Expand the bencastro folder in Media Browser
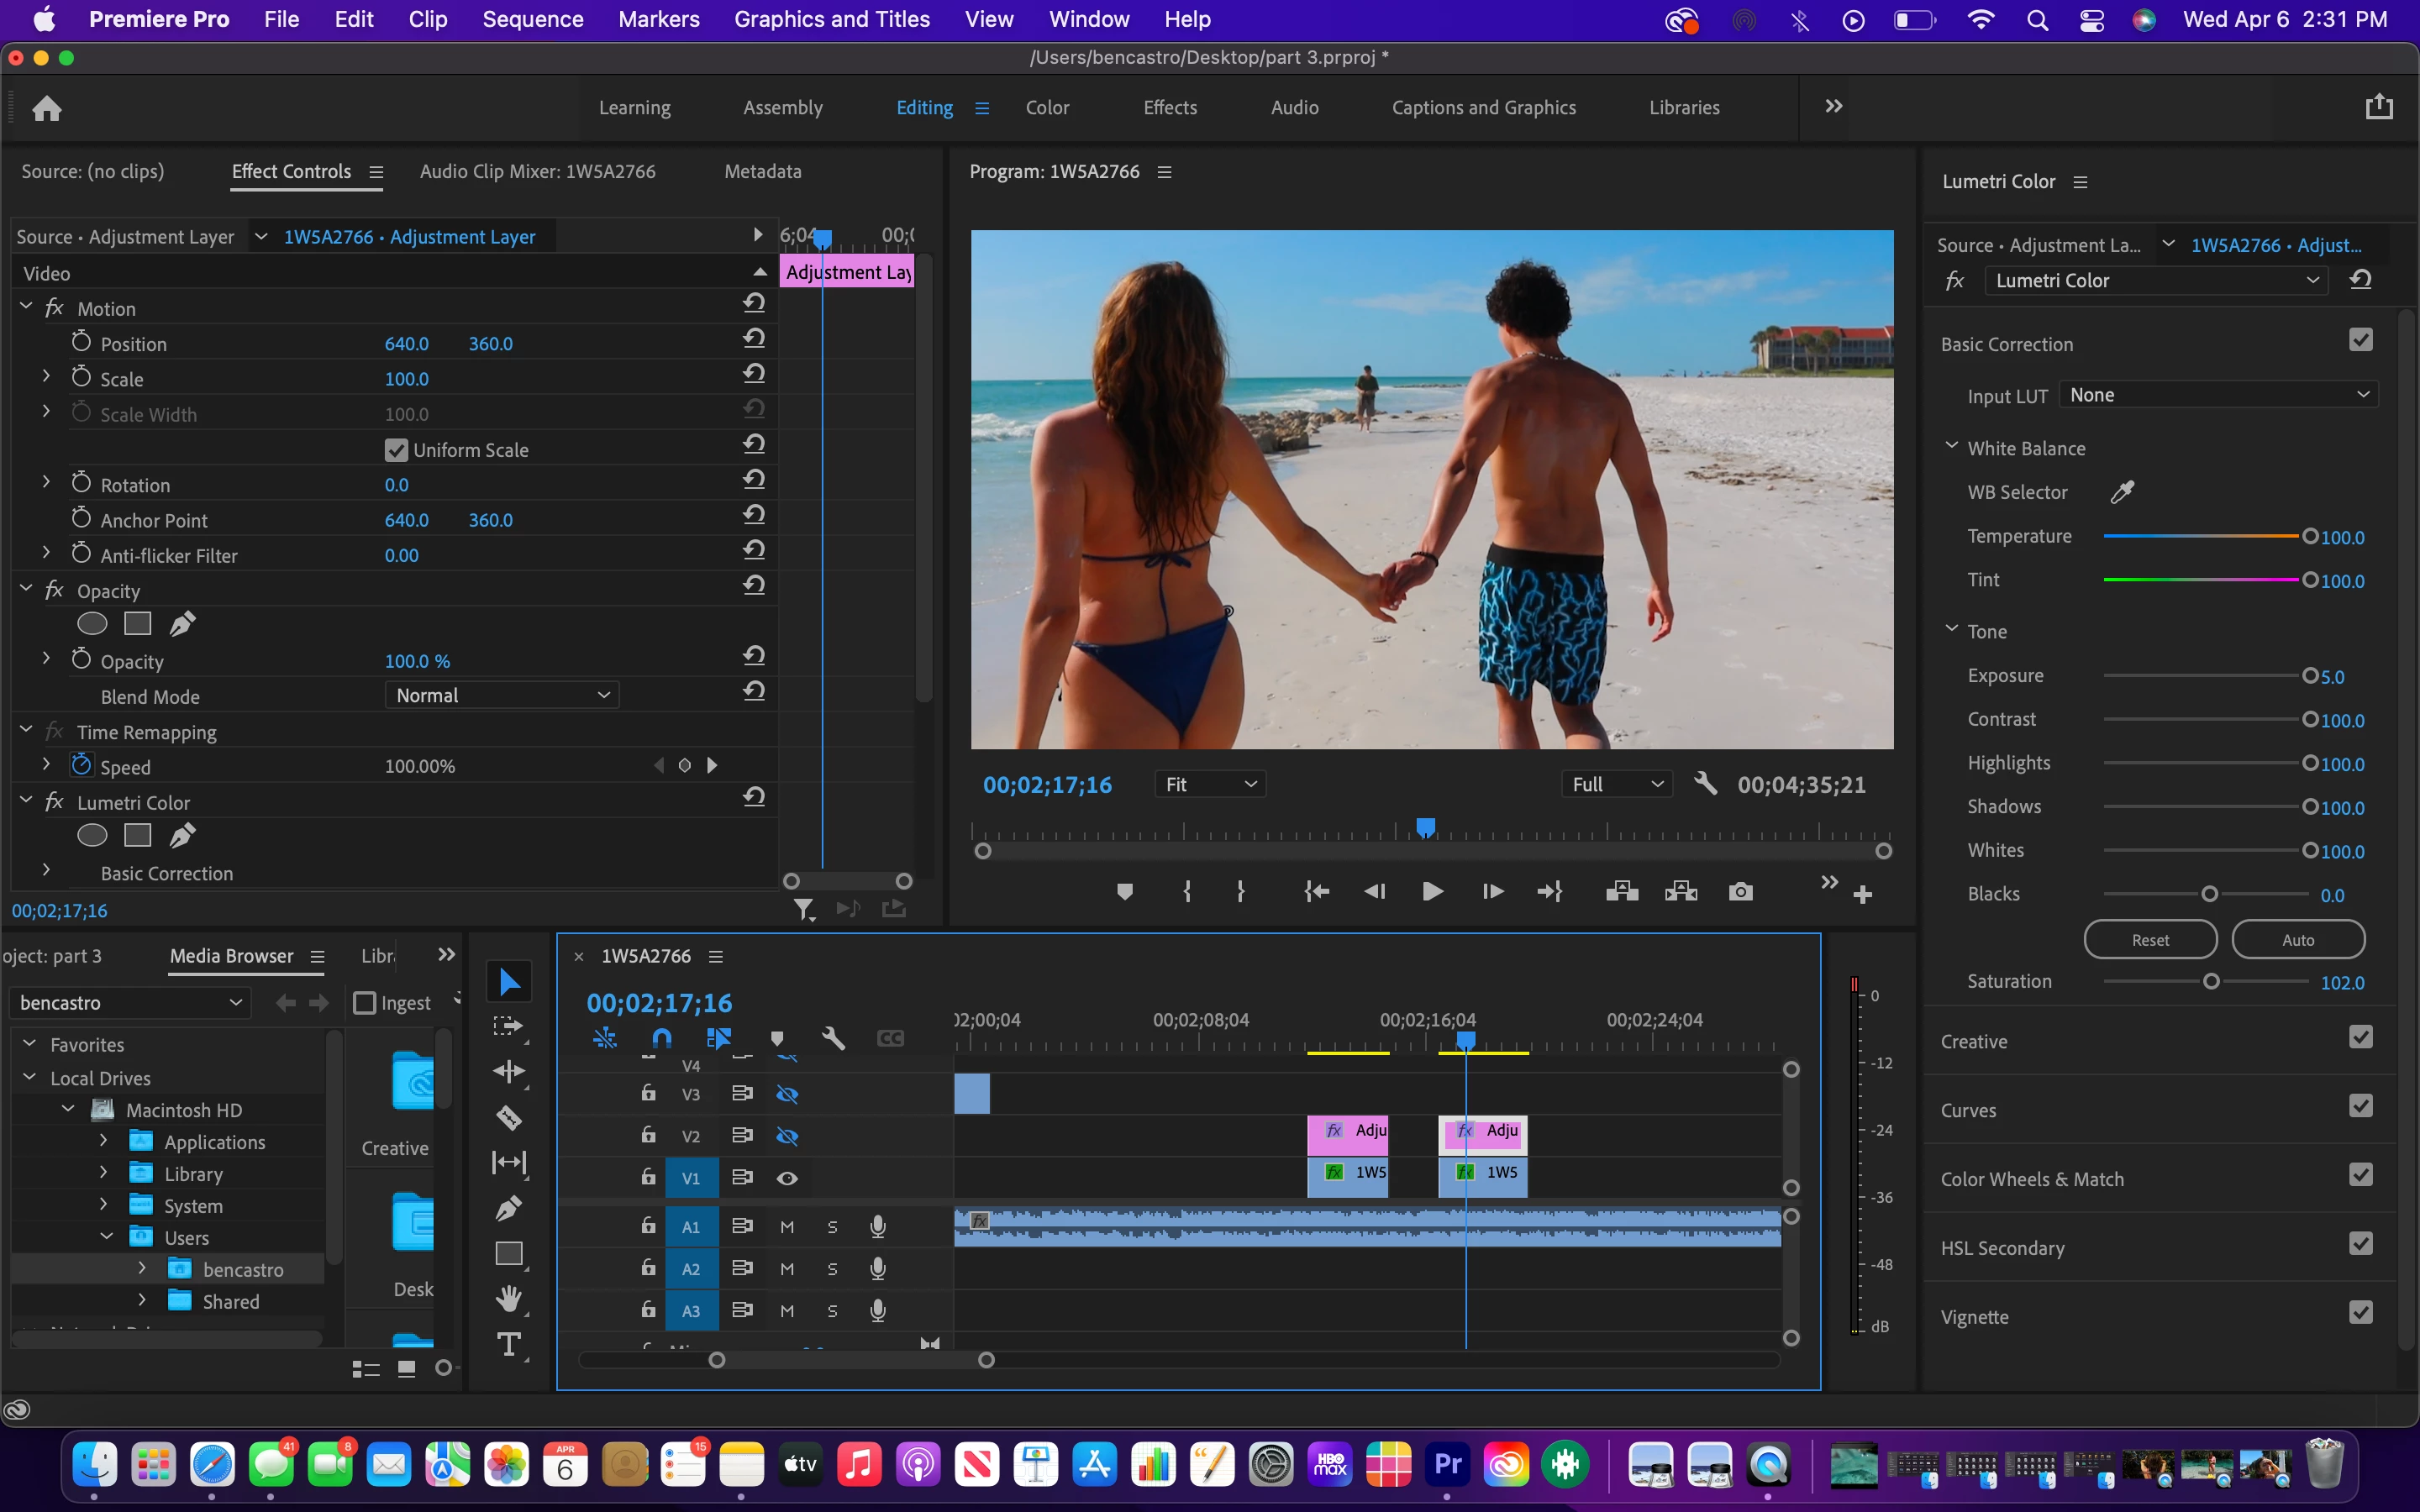This screenshot has width=2420, height=1512. coord(142,1269)
